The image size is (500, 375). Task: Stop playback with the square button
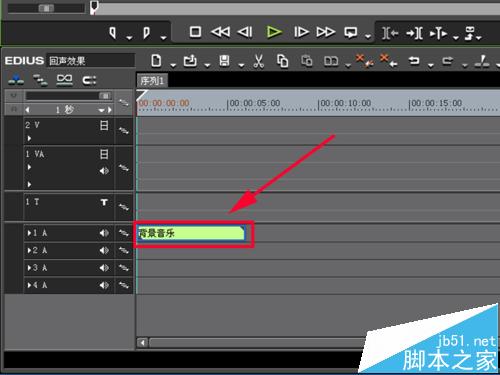click(195, 32)
